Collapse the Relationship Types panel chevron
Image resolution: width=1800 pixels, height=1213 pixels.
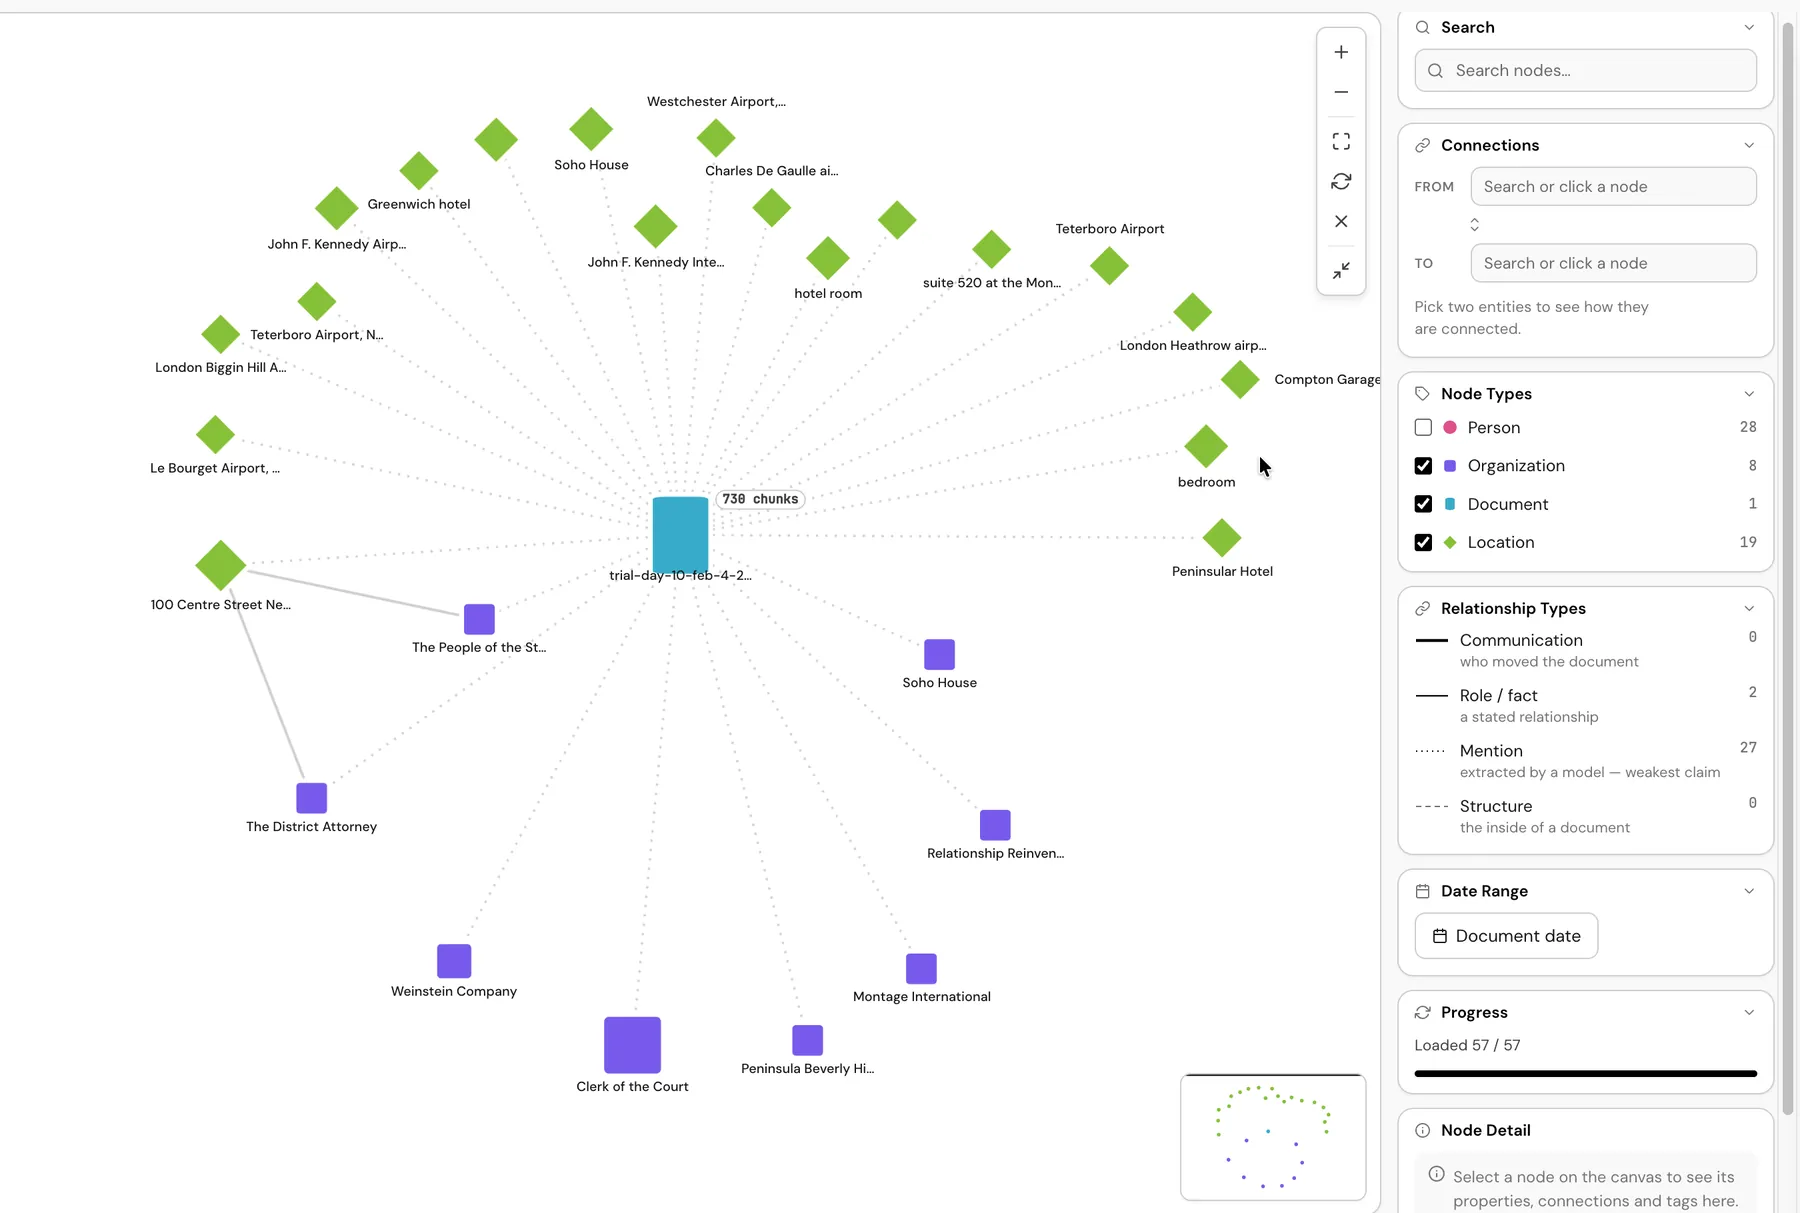point(1749,608)
